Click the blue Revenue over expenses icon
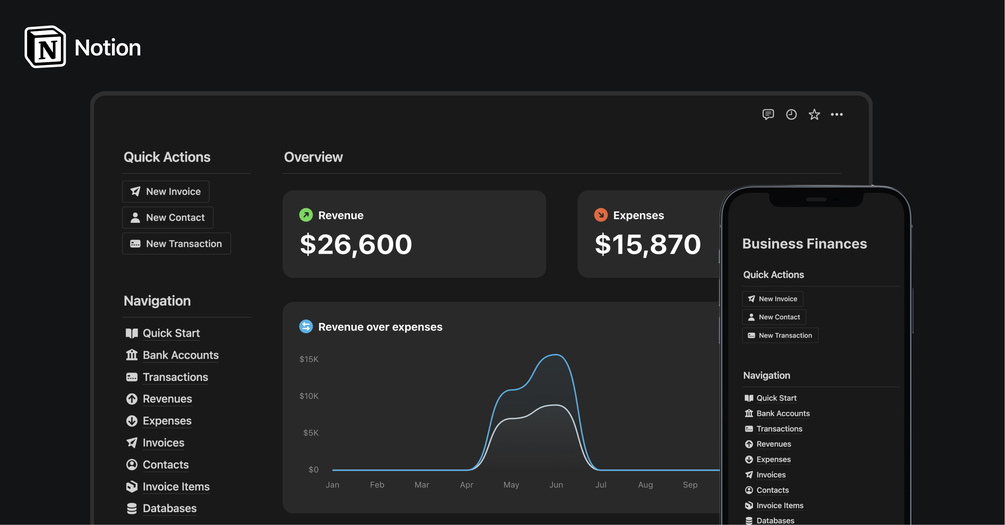 (x=306, y=326)
